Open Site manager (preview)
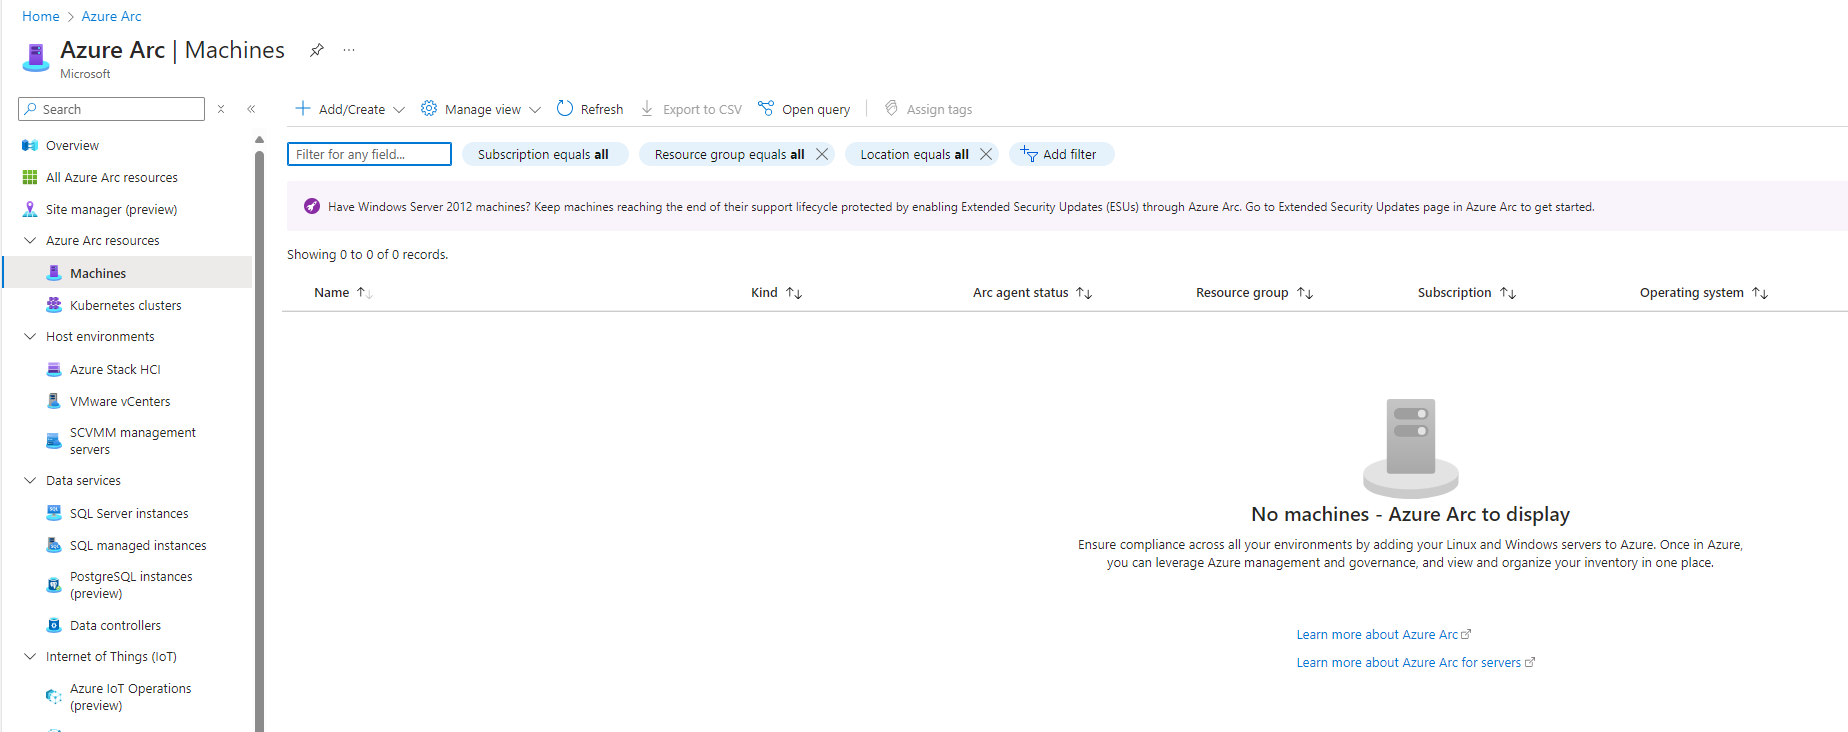Screen dimensions: 1848x732 click(x=111, y=209)
